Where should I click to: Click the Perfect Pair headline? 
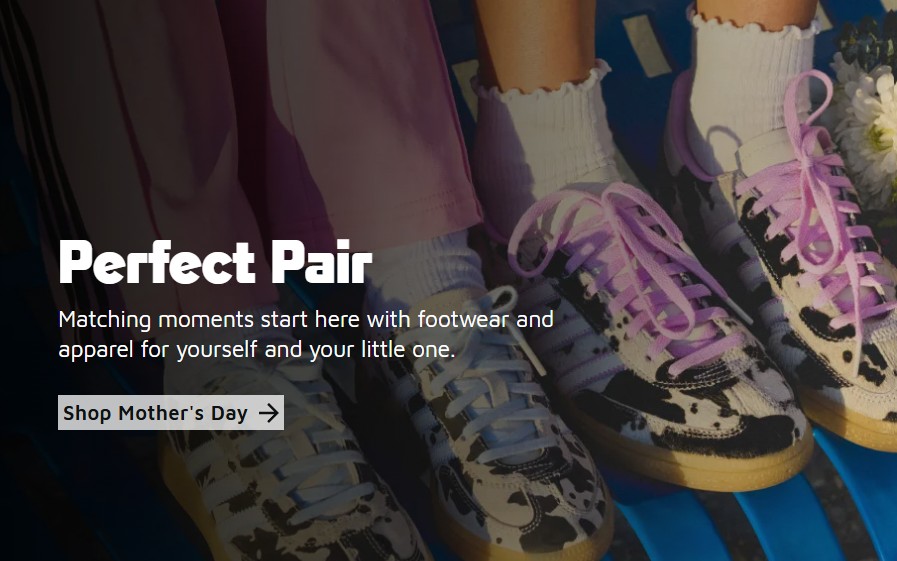click(x=216, y=262)
